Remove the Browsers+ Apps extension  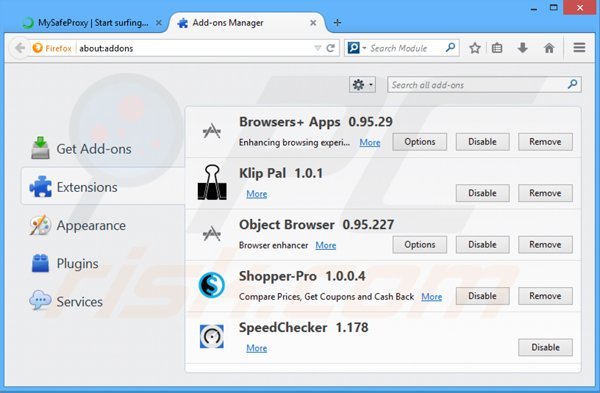pyautogui.click(x=545, y=142)
